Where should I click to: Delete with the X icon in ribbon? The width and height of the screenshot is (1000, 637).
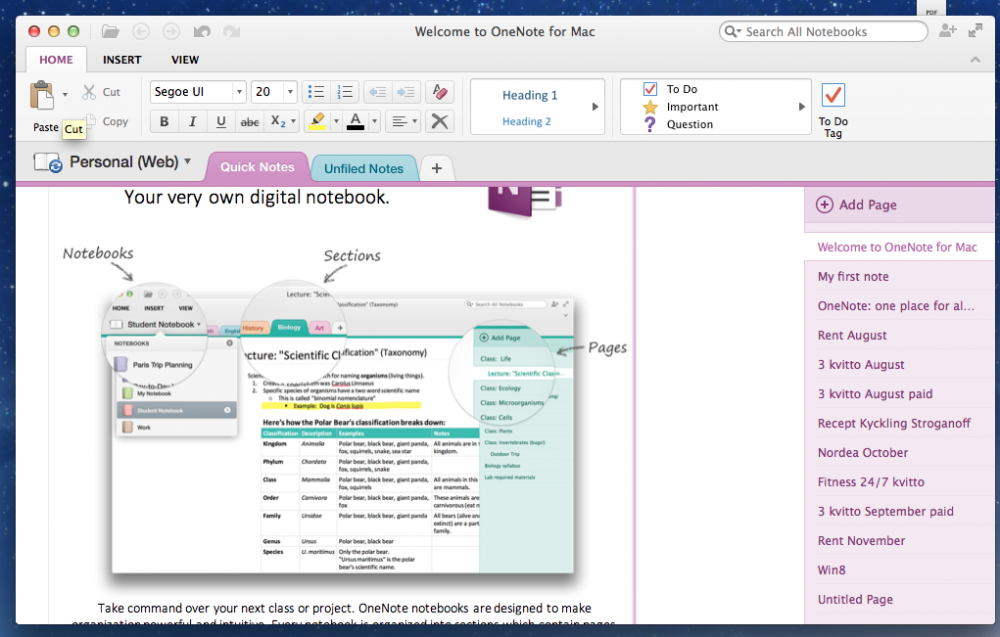click(439, 121)
